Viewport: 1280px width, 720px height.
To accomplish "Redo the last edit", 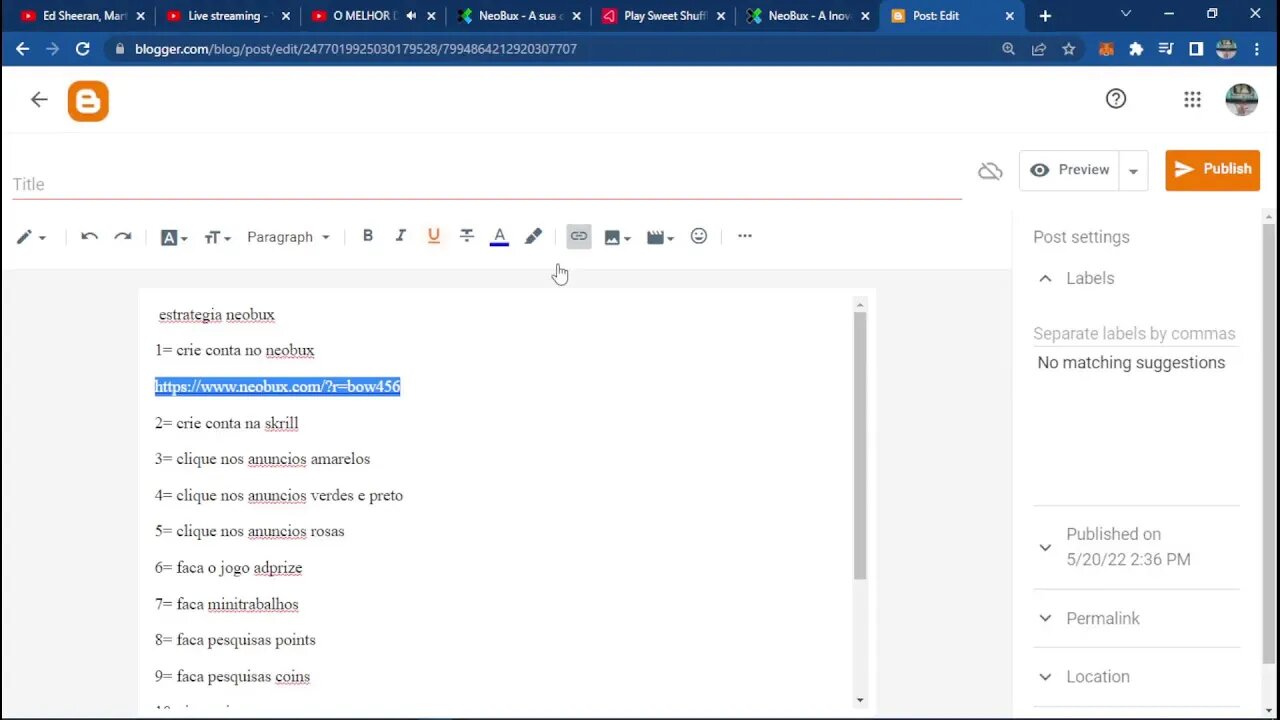I will coord(123,237).
